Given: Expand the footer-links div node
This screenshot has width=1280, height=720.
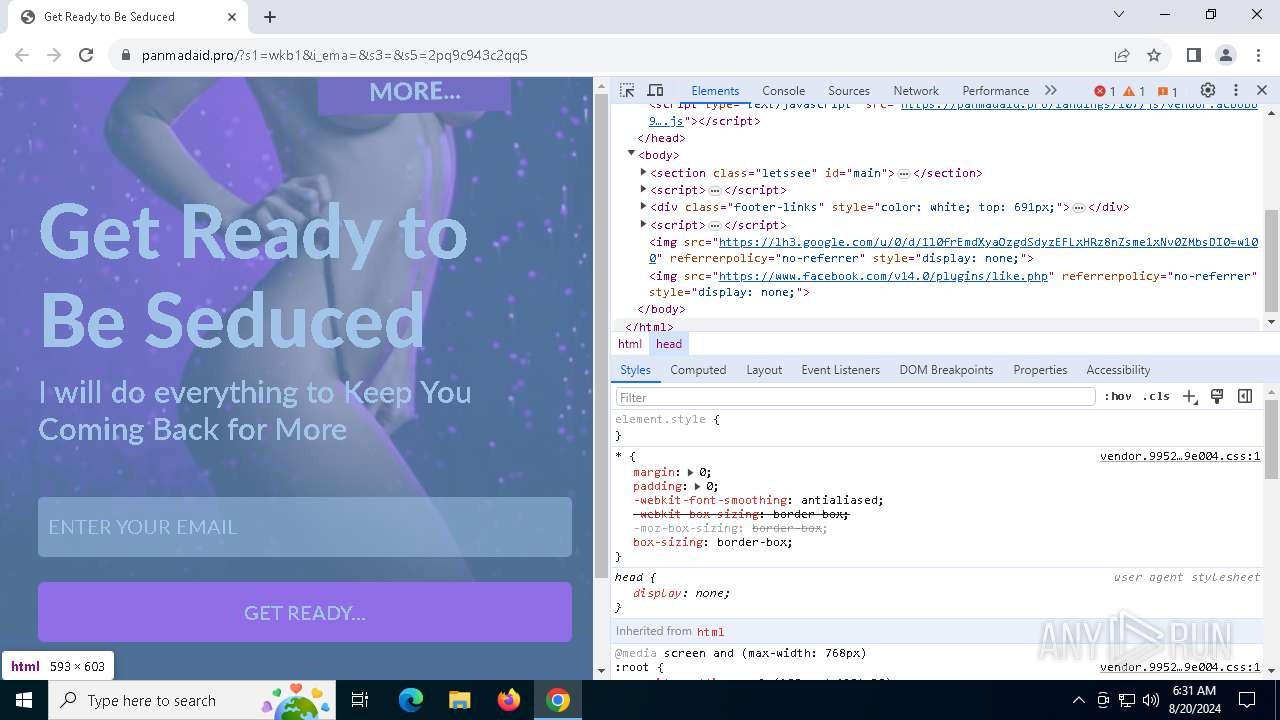Looking at the screenshot, I should [x=643, y=207].
